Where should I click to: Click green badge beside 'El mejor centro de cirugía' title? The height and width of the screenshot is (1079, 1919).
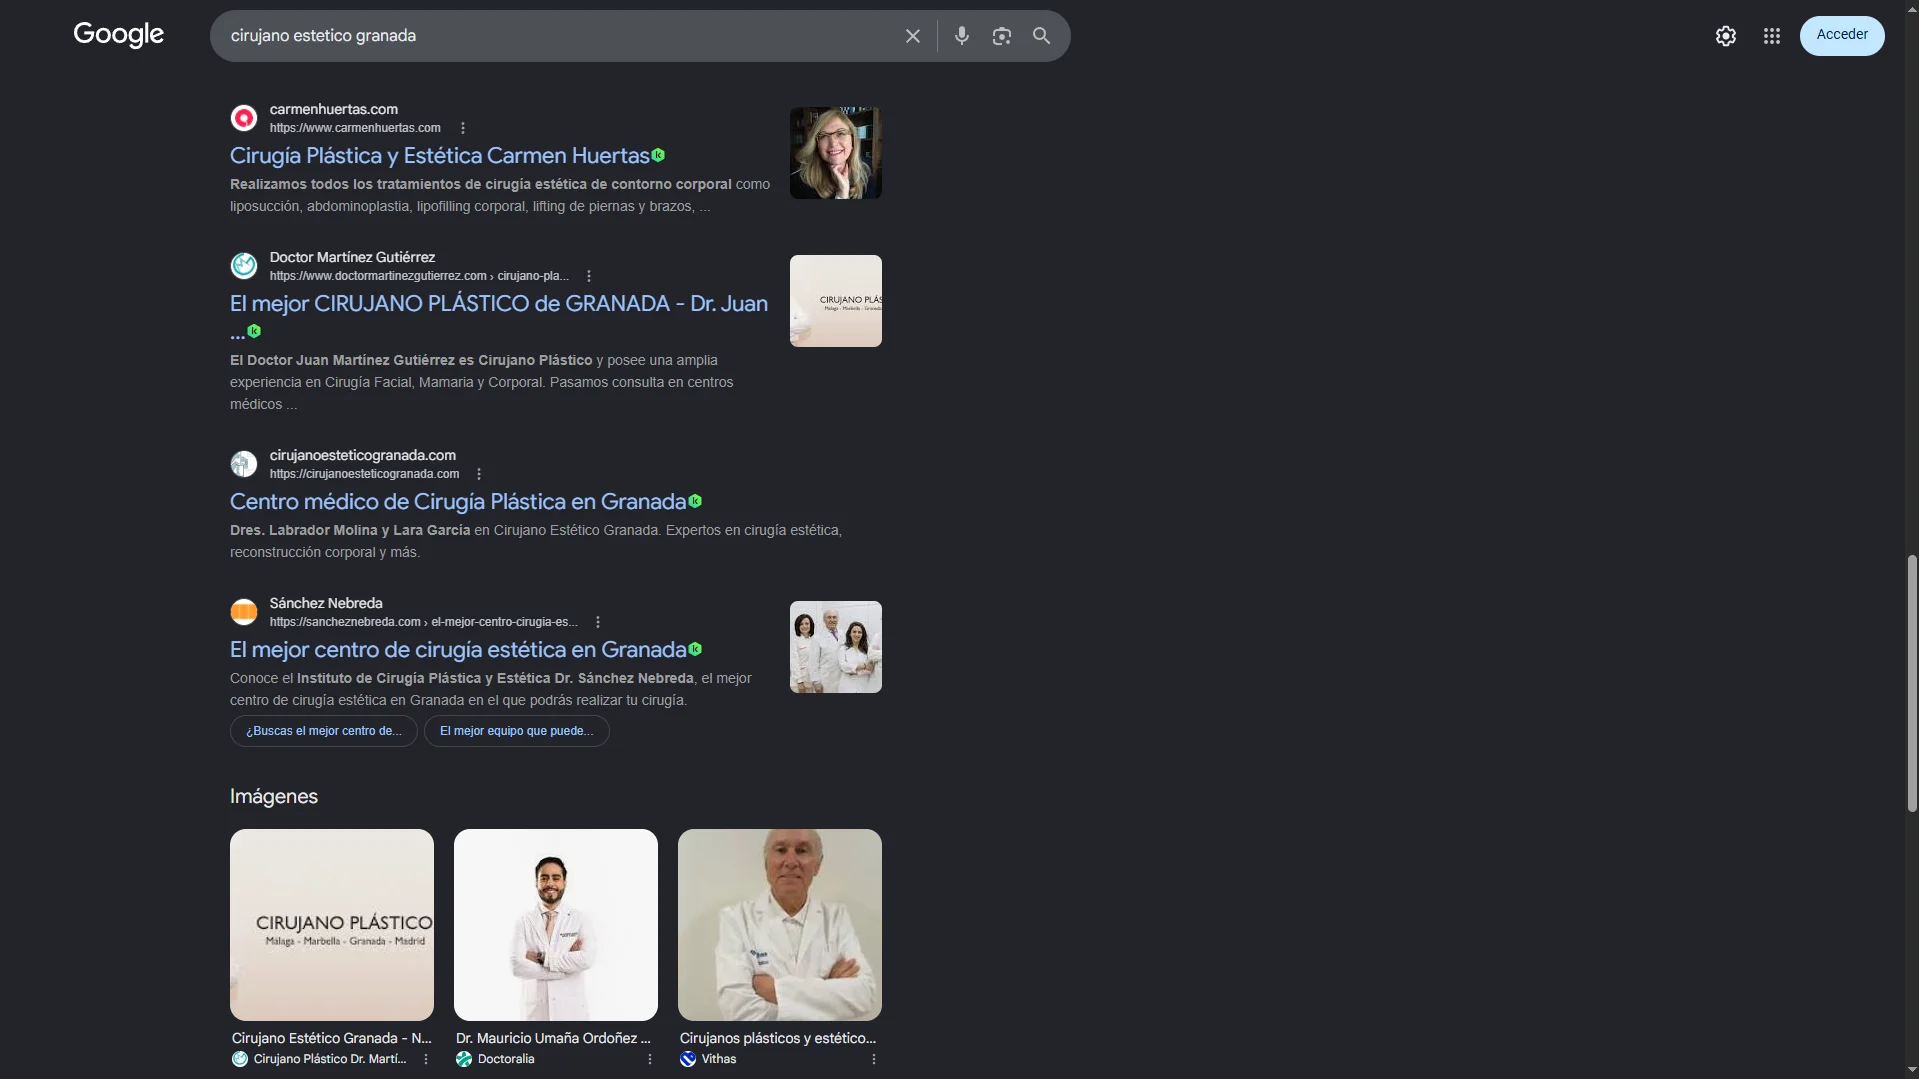pos(695,649)
